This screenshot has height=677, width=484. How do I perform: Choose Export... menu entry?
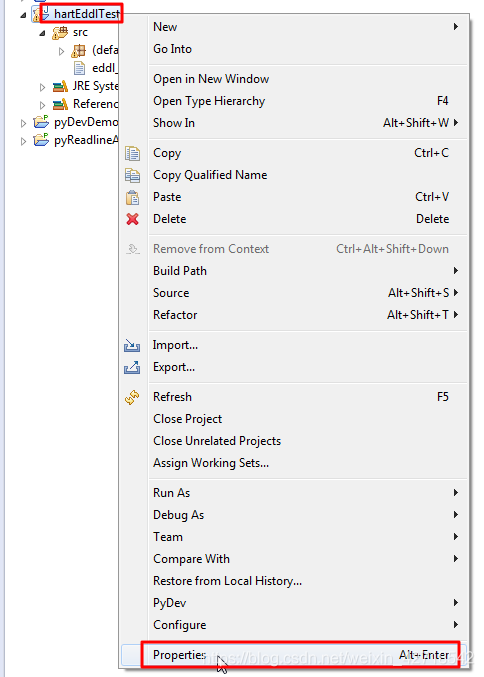(307, 367)
